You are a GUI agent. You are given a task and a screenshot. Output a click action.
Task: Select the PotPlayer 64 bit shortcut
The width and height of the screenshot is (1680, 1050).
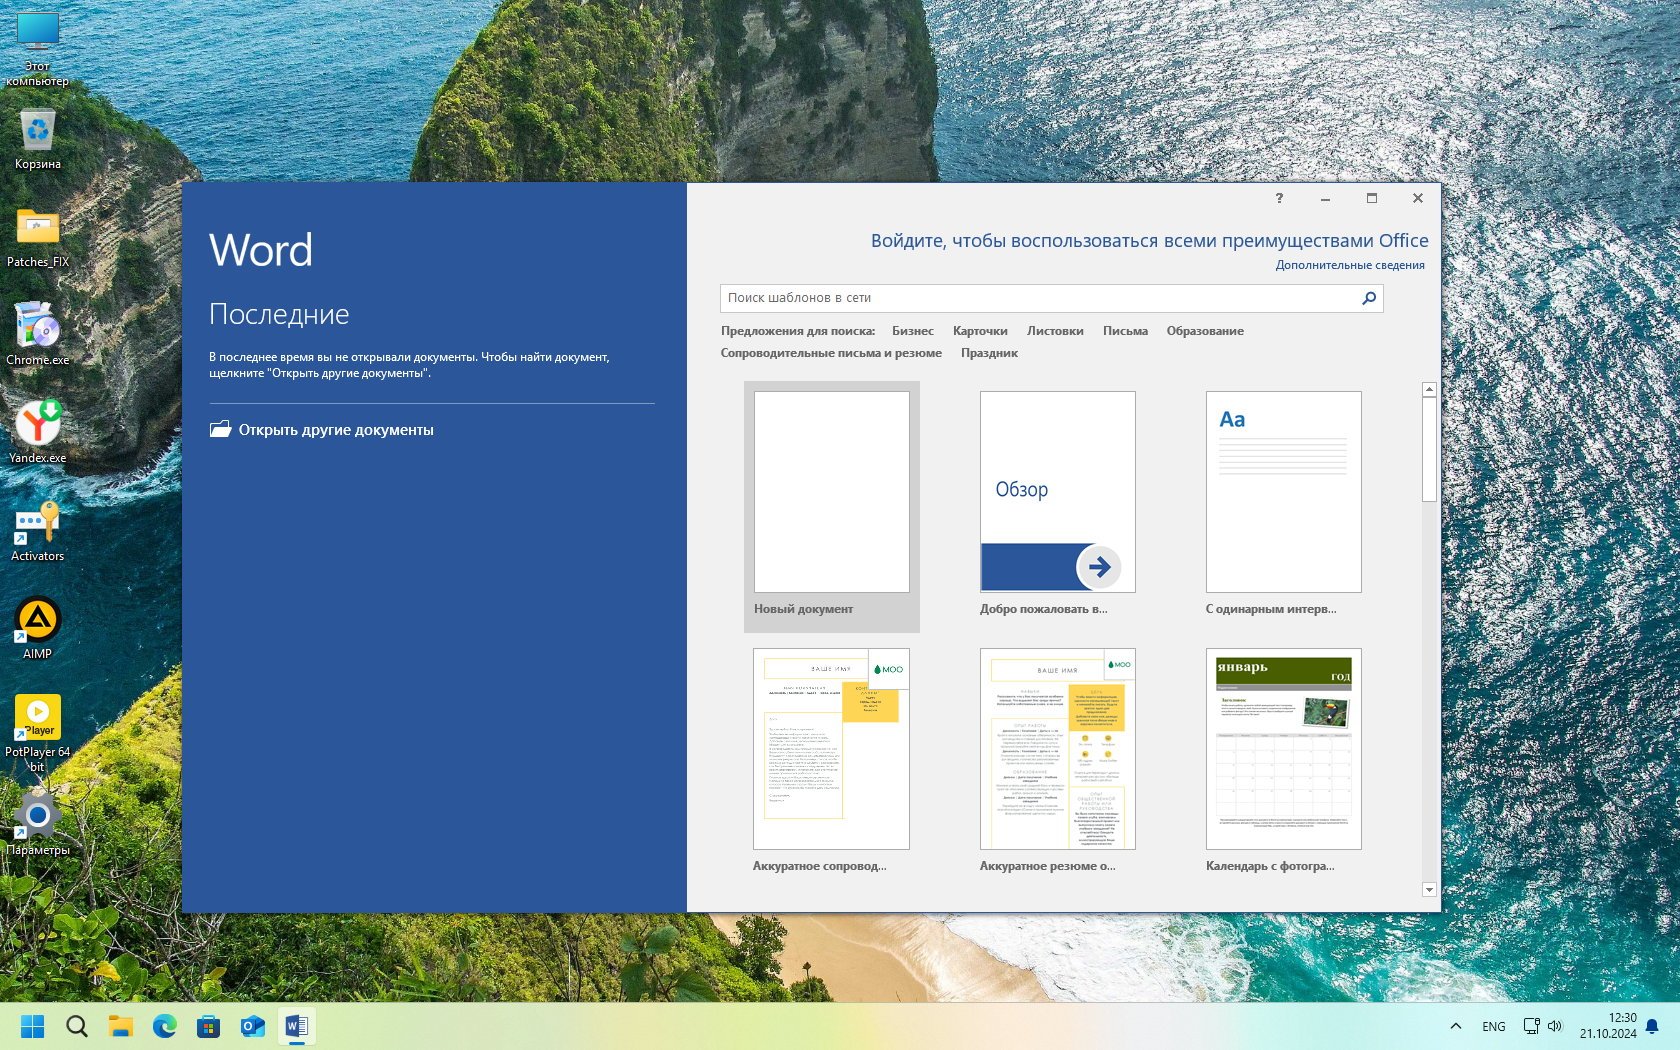37,733
